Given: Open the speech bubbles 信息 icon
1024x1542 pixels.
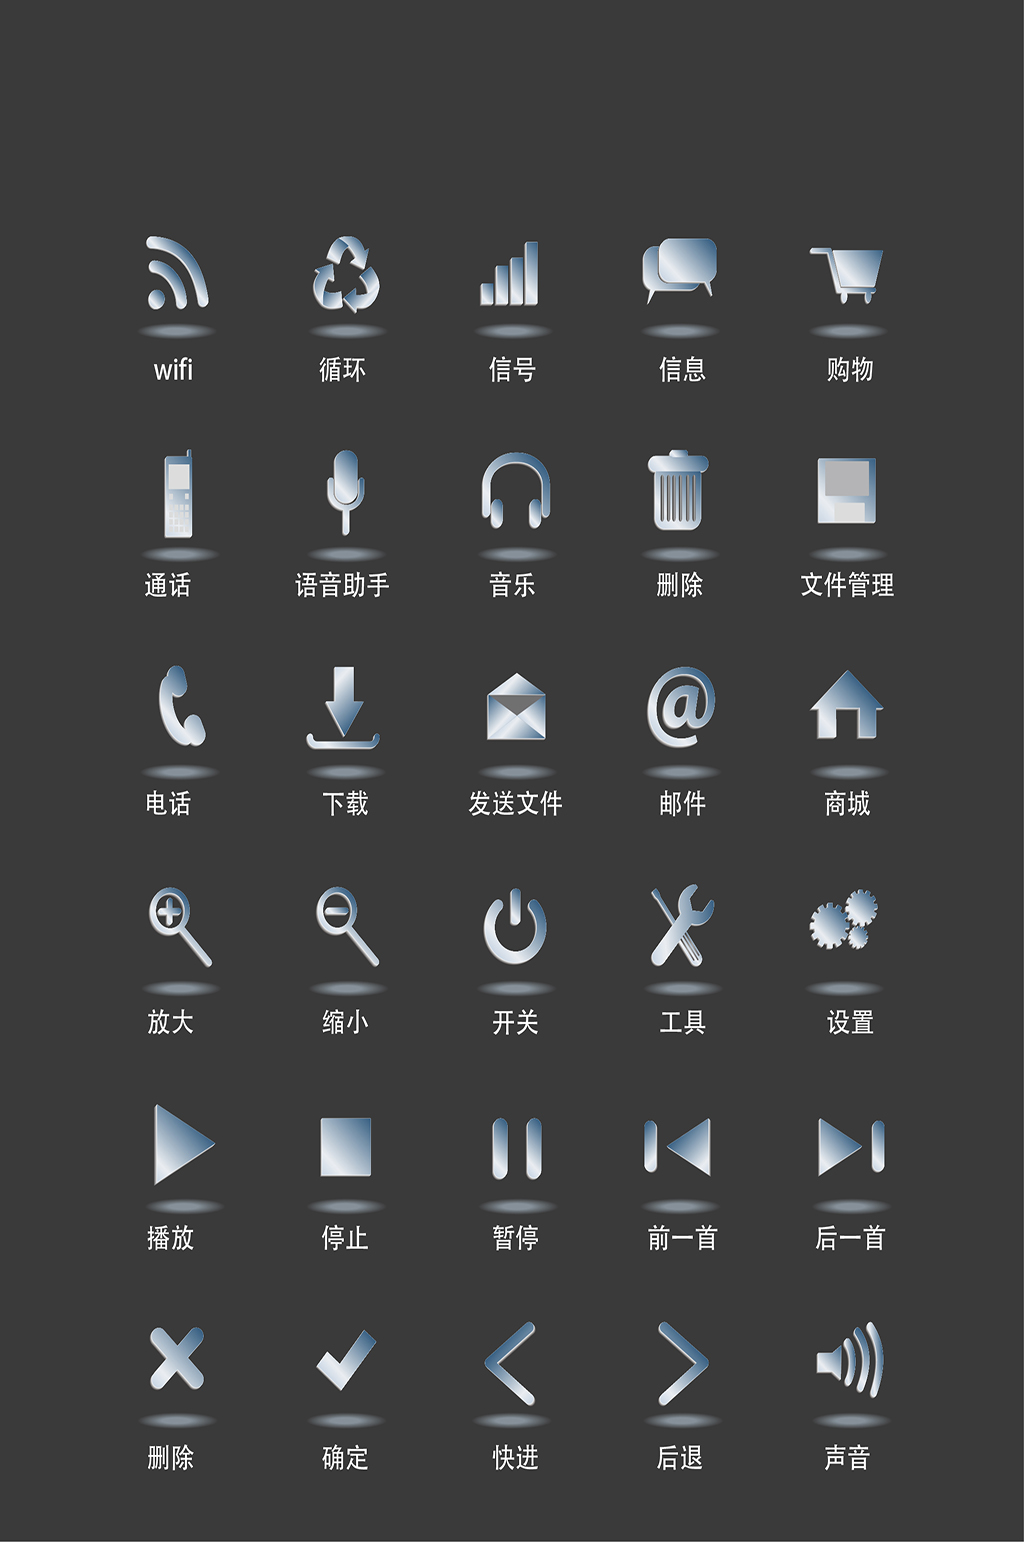Looking at the screenshot, I should [x=680, y=270].
